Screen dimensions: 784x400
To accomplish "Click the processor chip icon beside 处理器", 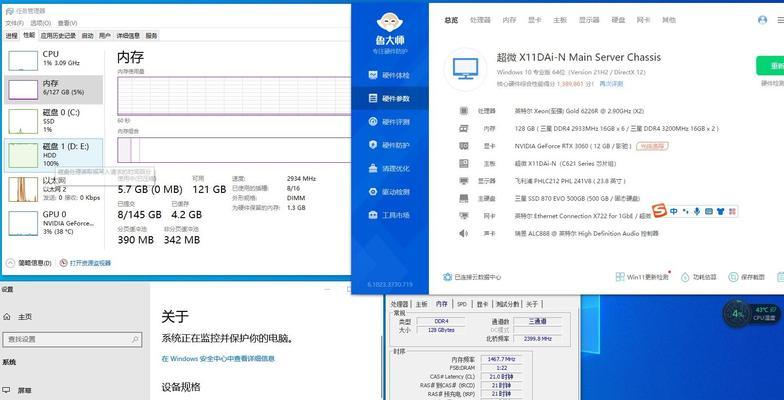I will 464,111.
